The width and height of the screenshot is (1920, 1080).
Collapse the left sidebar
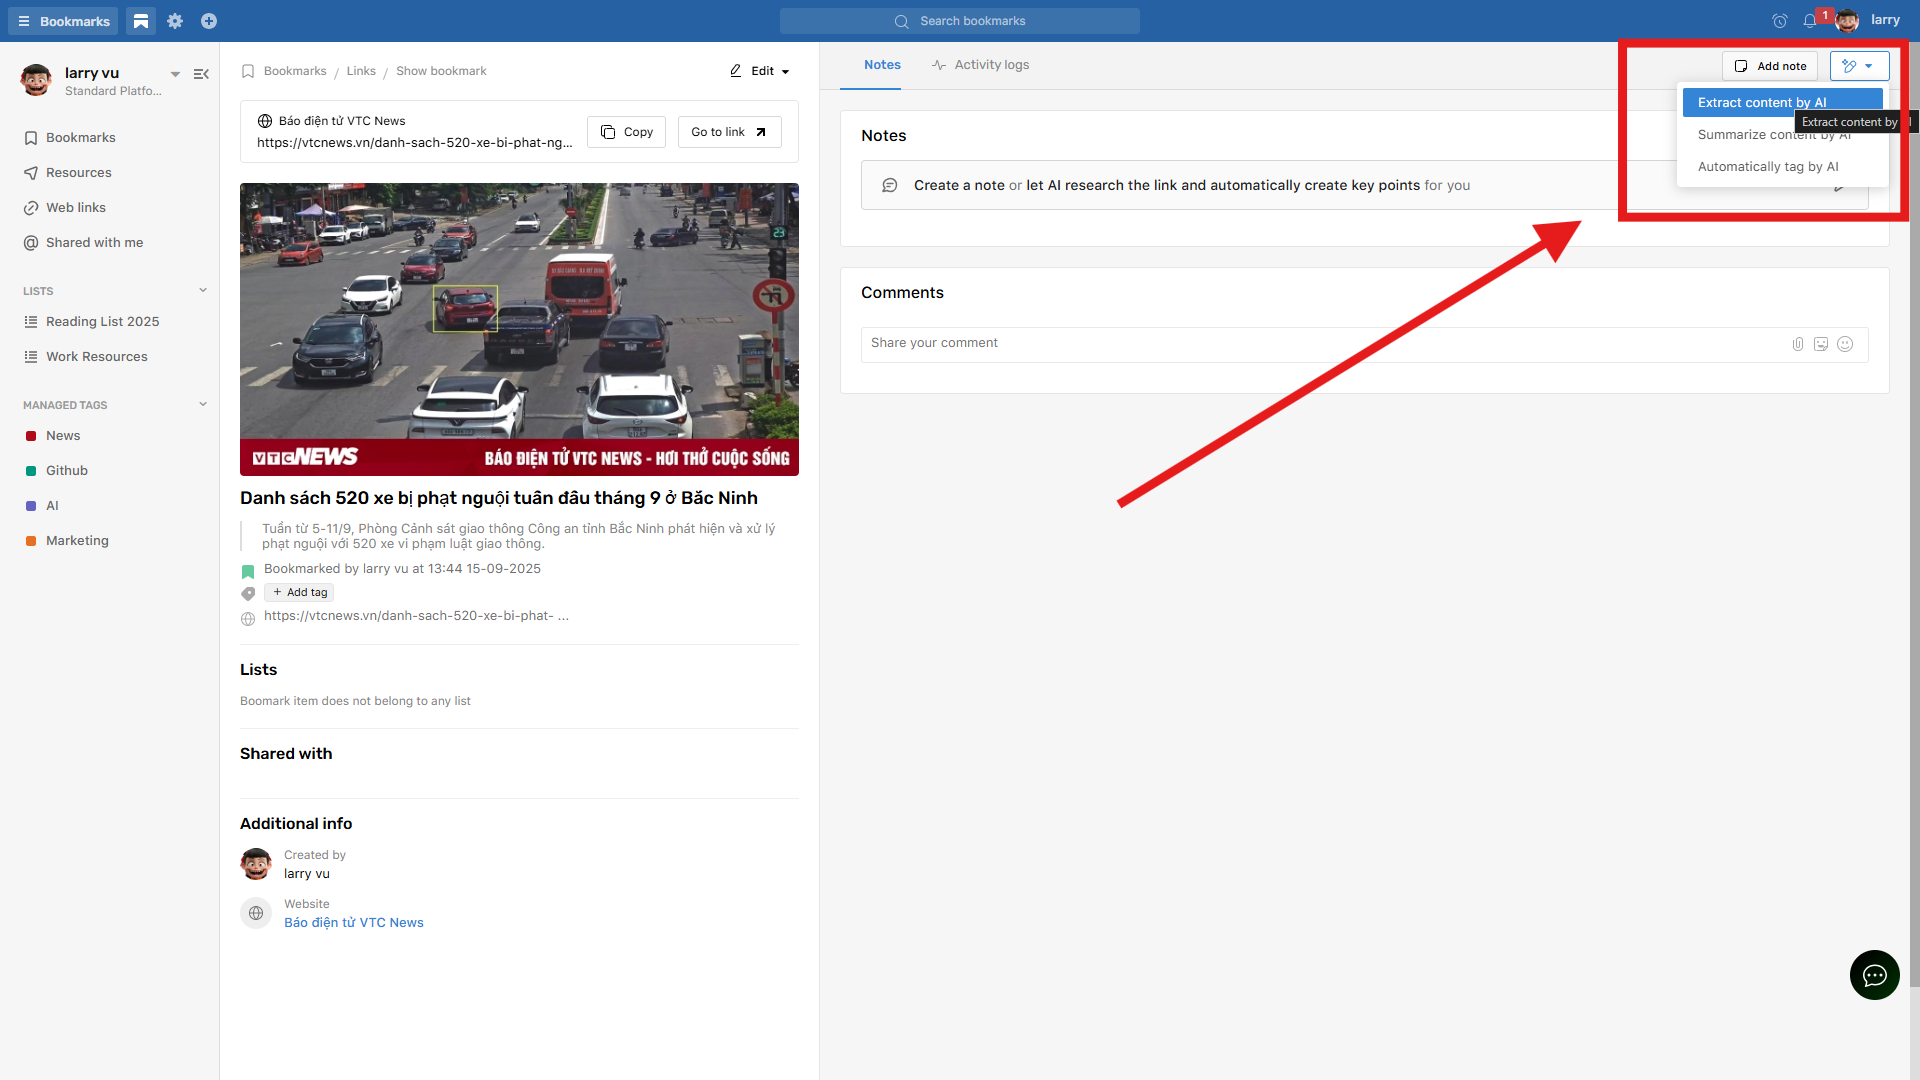coord(201,74)
